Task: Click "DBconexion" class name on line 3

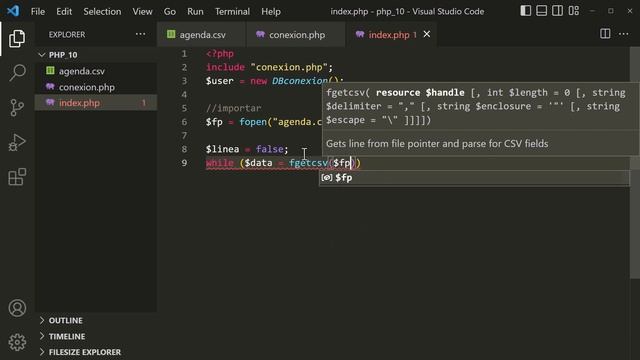Action: click(300, 81)
